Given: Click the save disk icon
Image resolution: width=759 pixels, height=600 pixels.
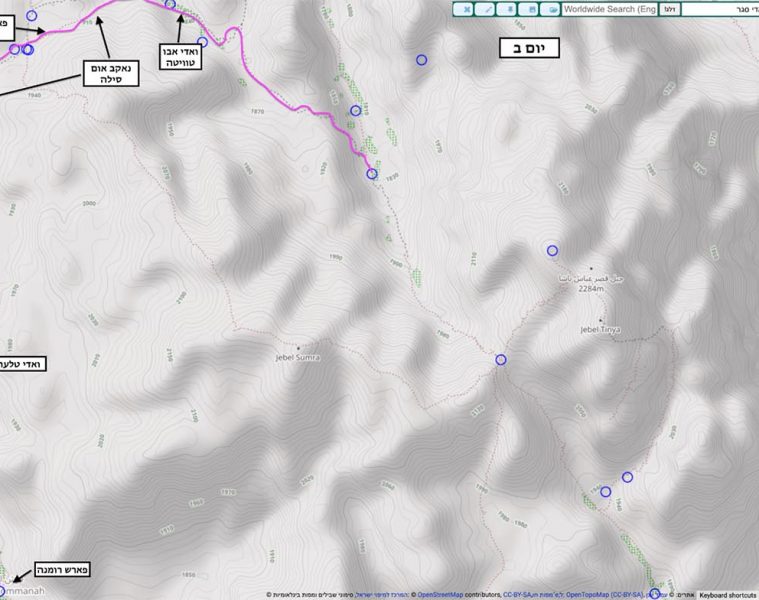Looking at the screenshot, I should point(531,9).
